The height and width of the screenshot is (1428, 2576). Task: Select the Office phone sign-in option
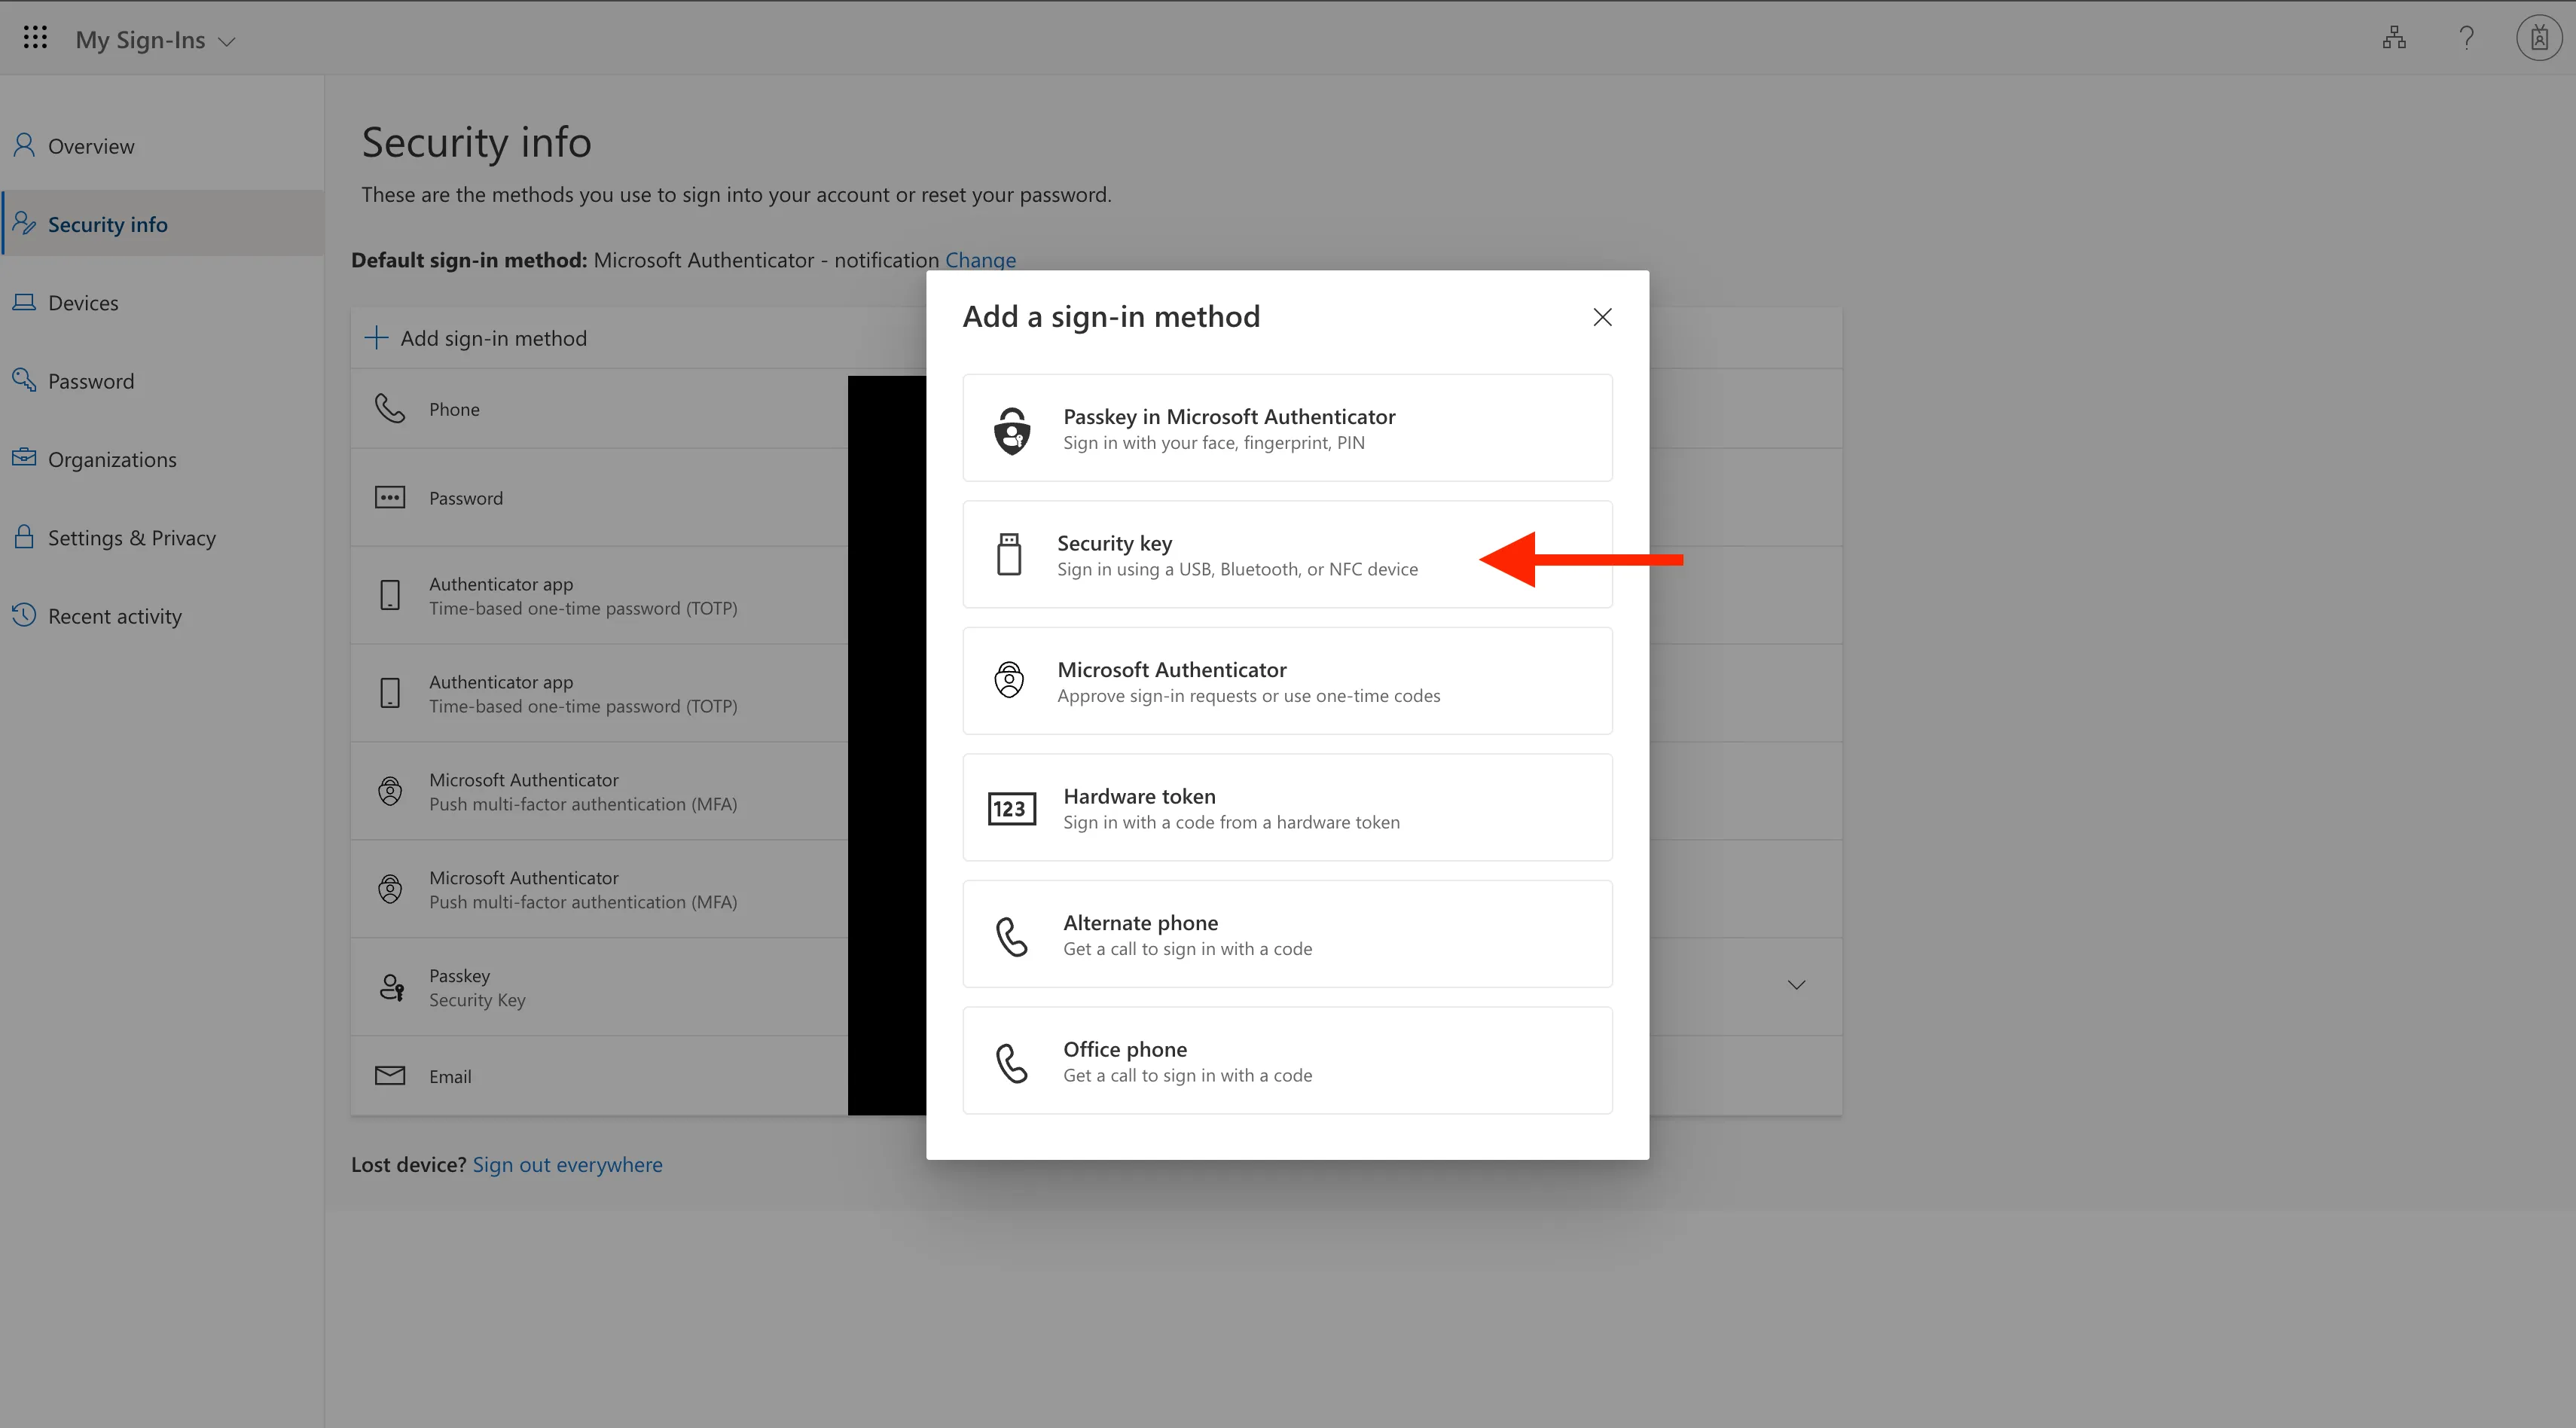point(1287,1061)
